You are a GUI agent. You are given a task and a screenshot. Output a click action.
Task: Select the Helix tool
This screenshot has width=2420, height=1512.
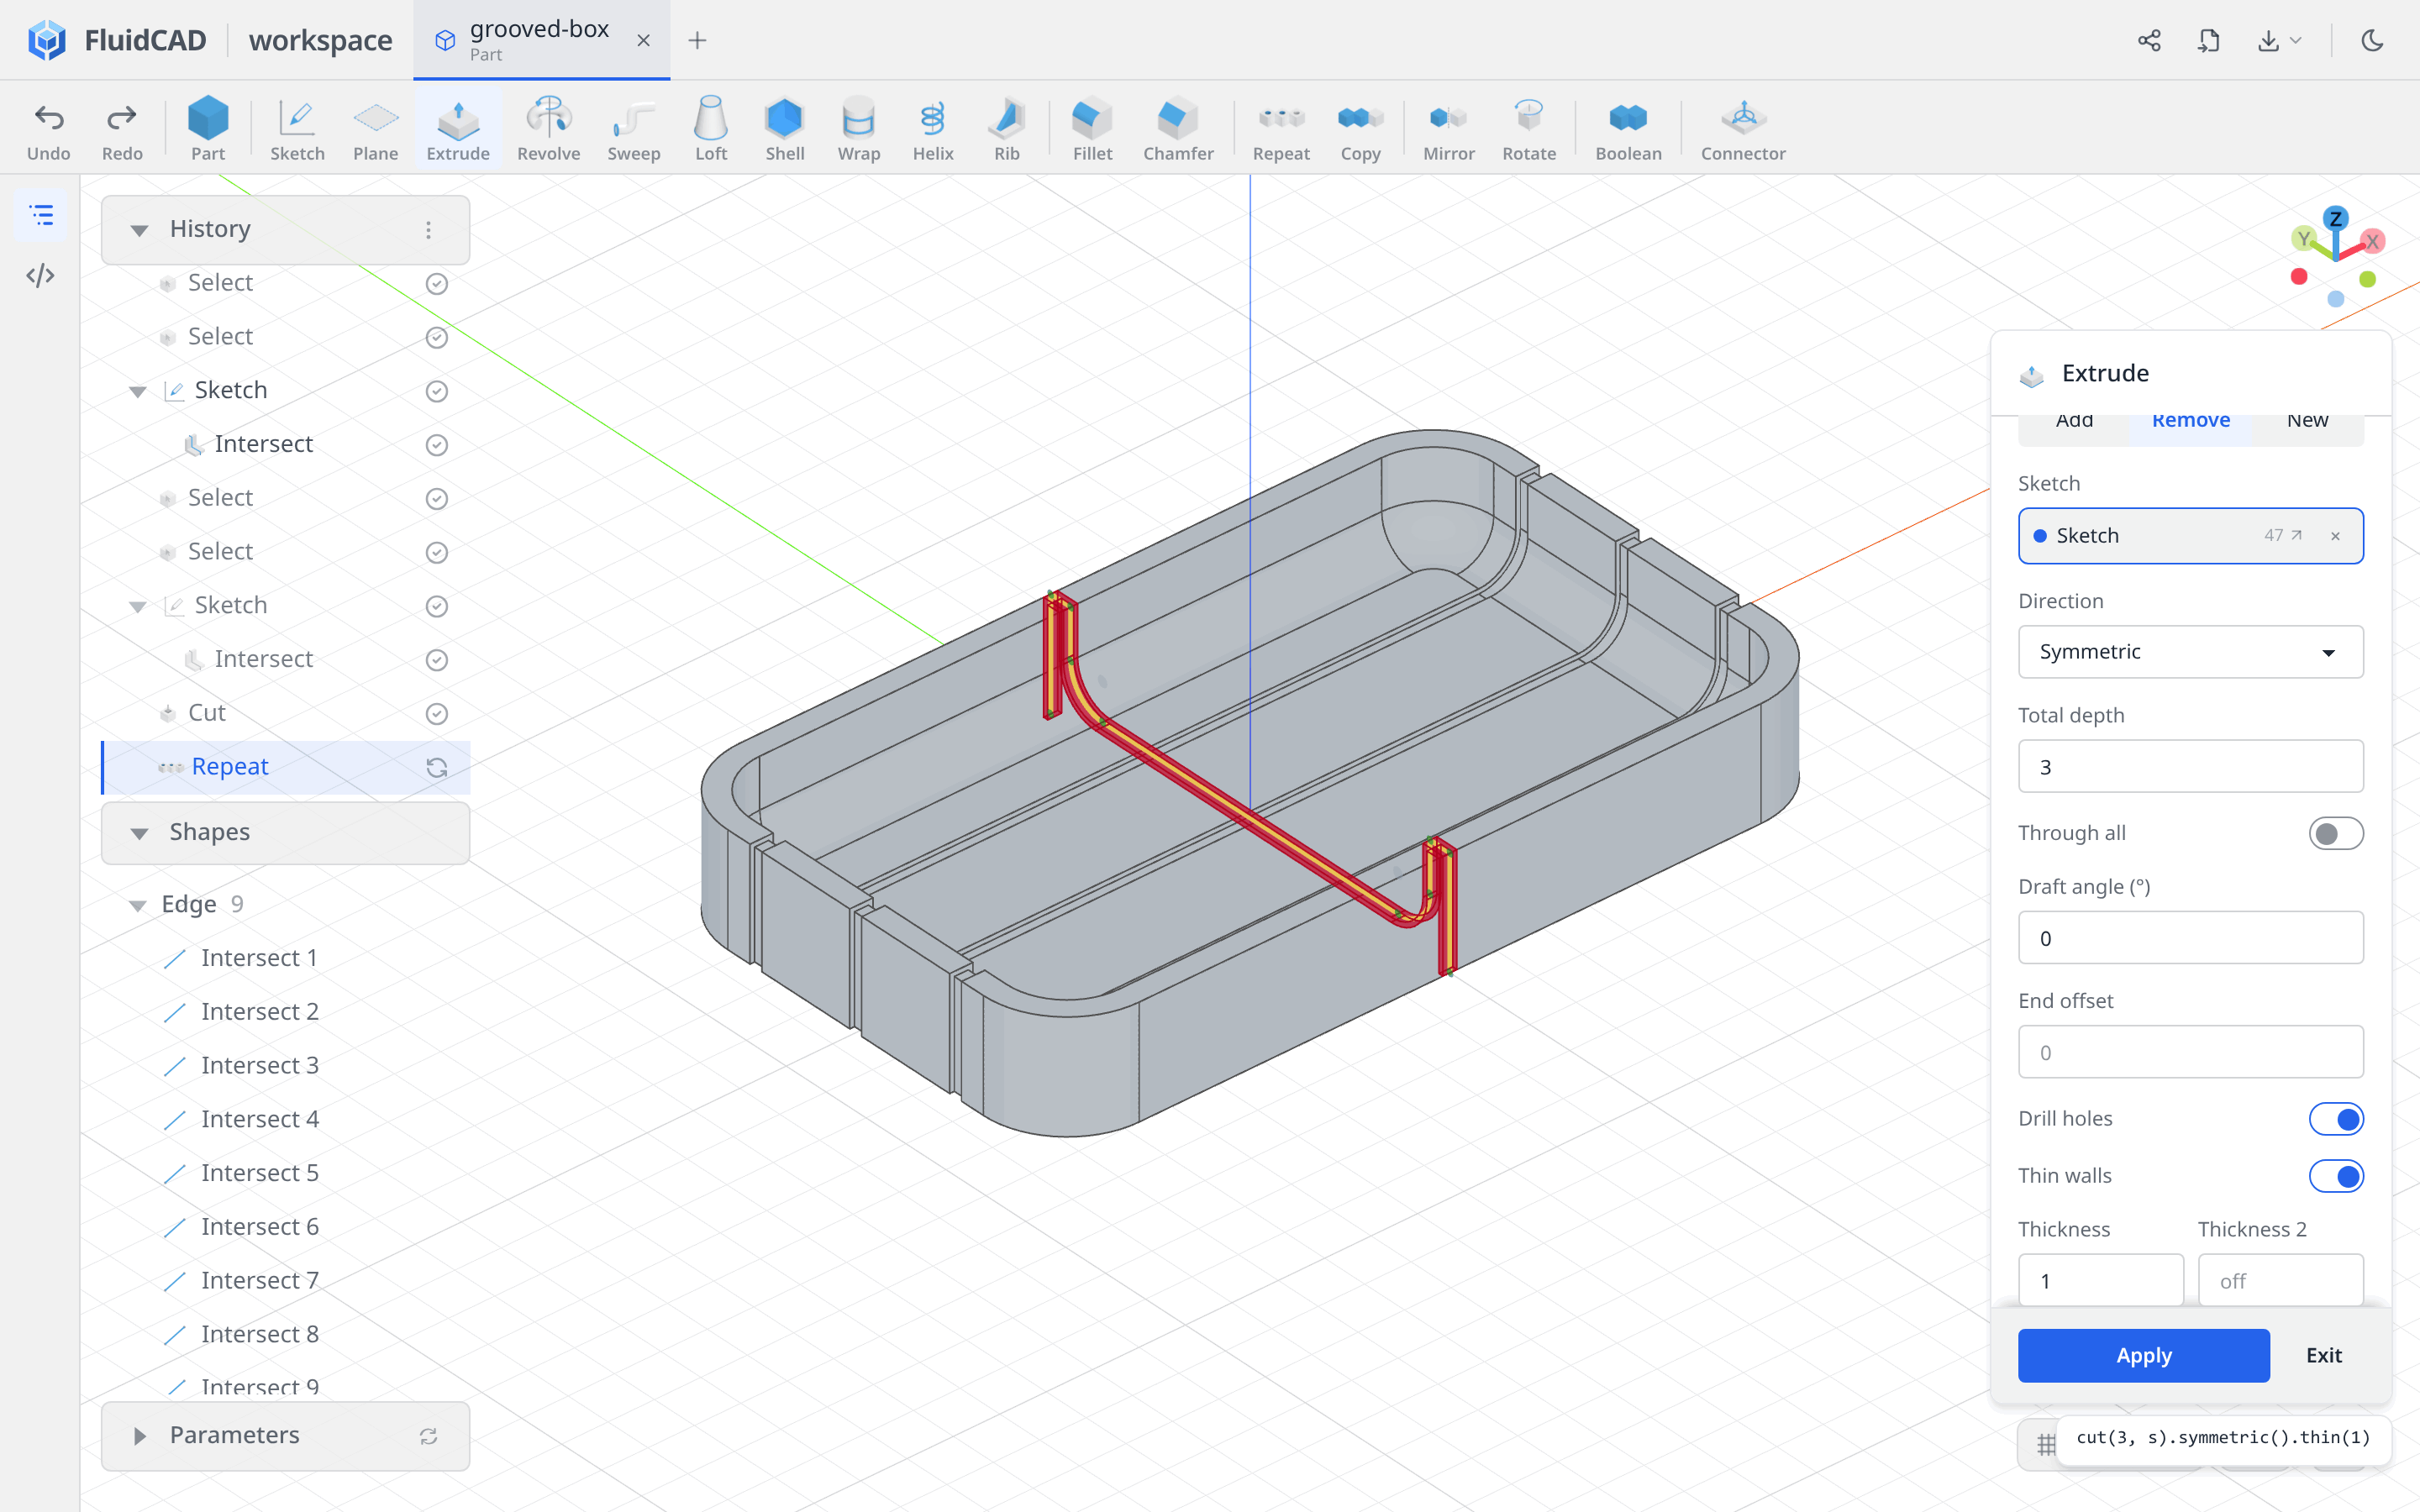[x=933, y=129]
